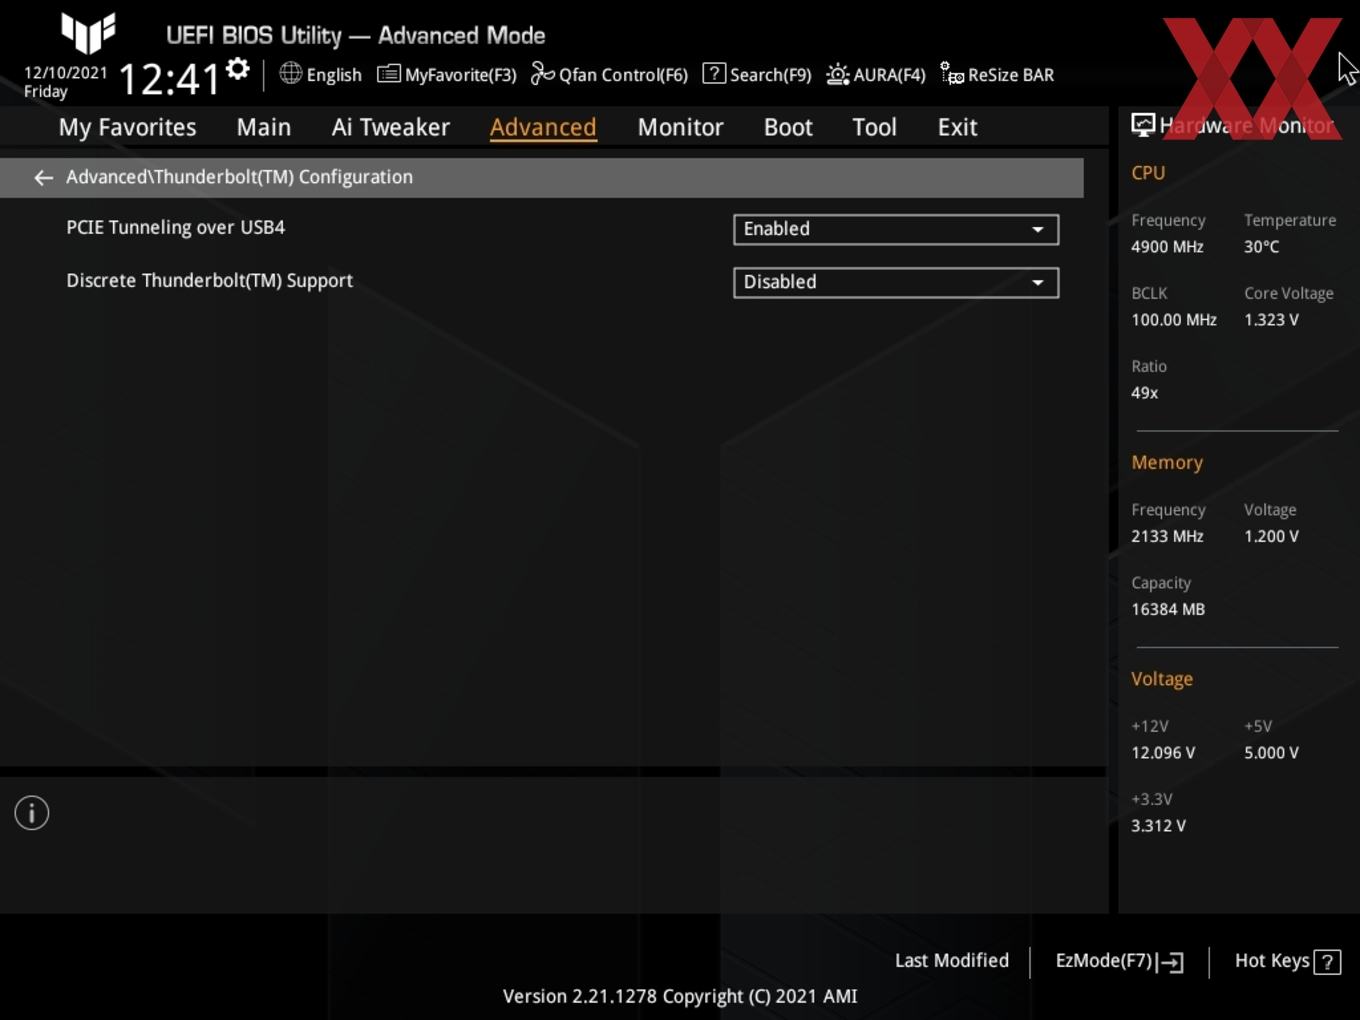1360x1020 pixels.
Task: Open MyFavorite(F3) list icon
Action: point(389,74)
